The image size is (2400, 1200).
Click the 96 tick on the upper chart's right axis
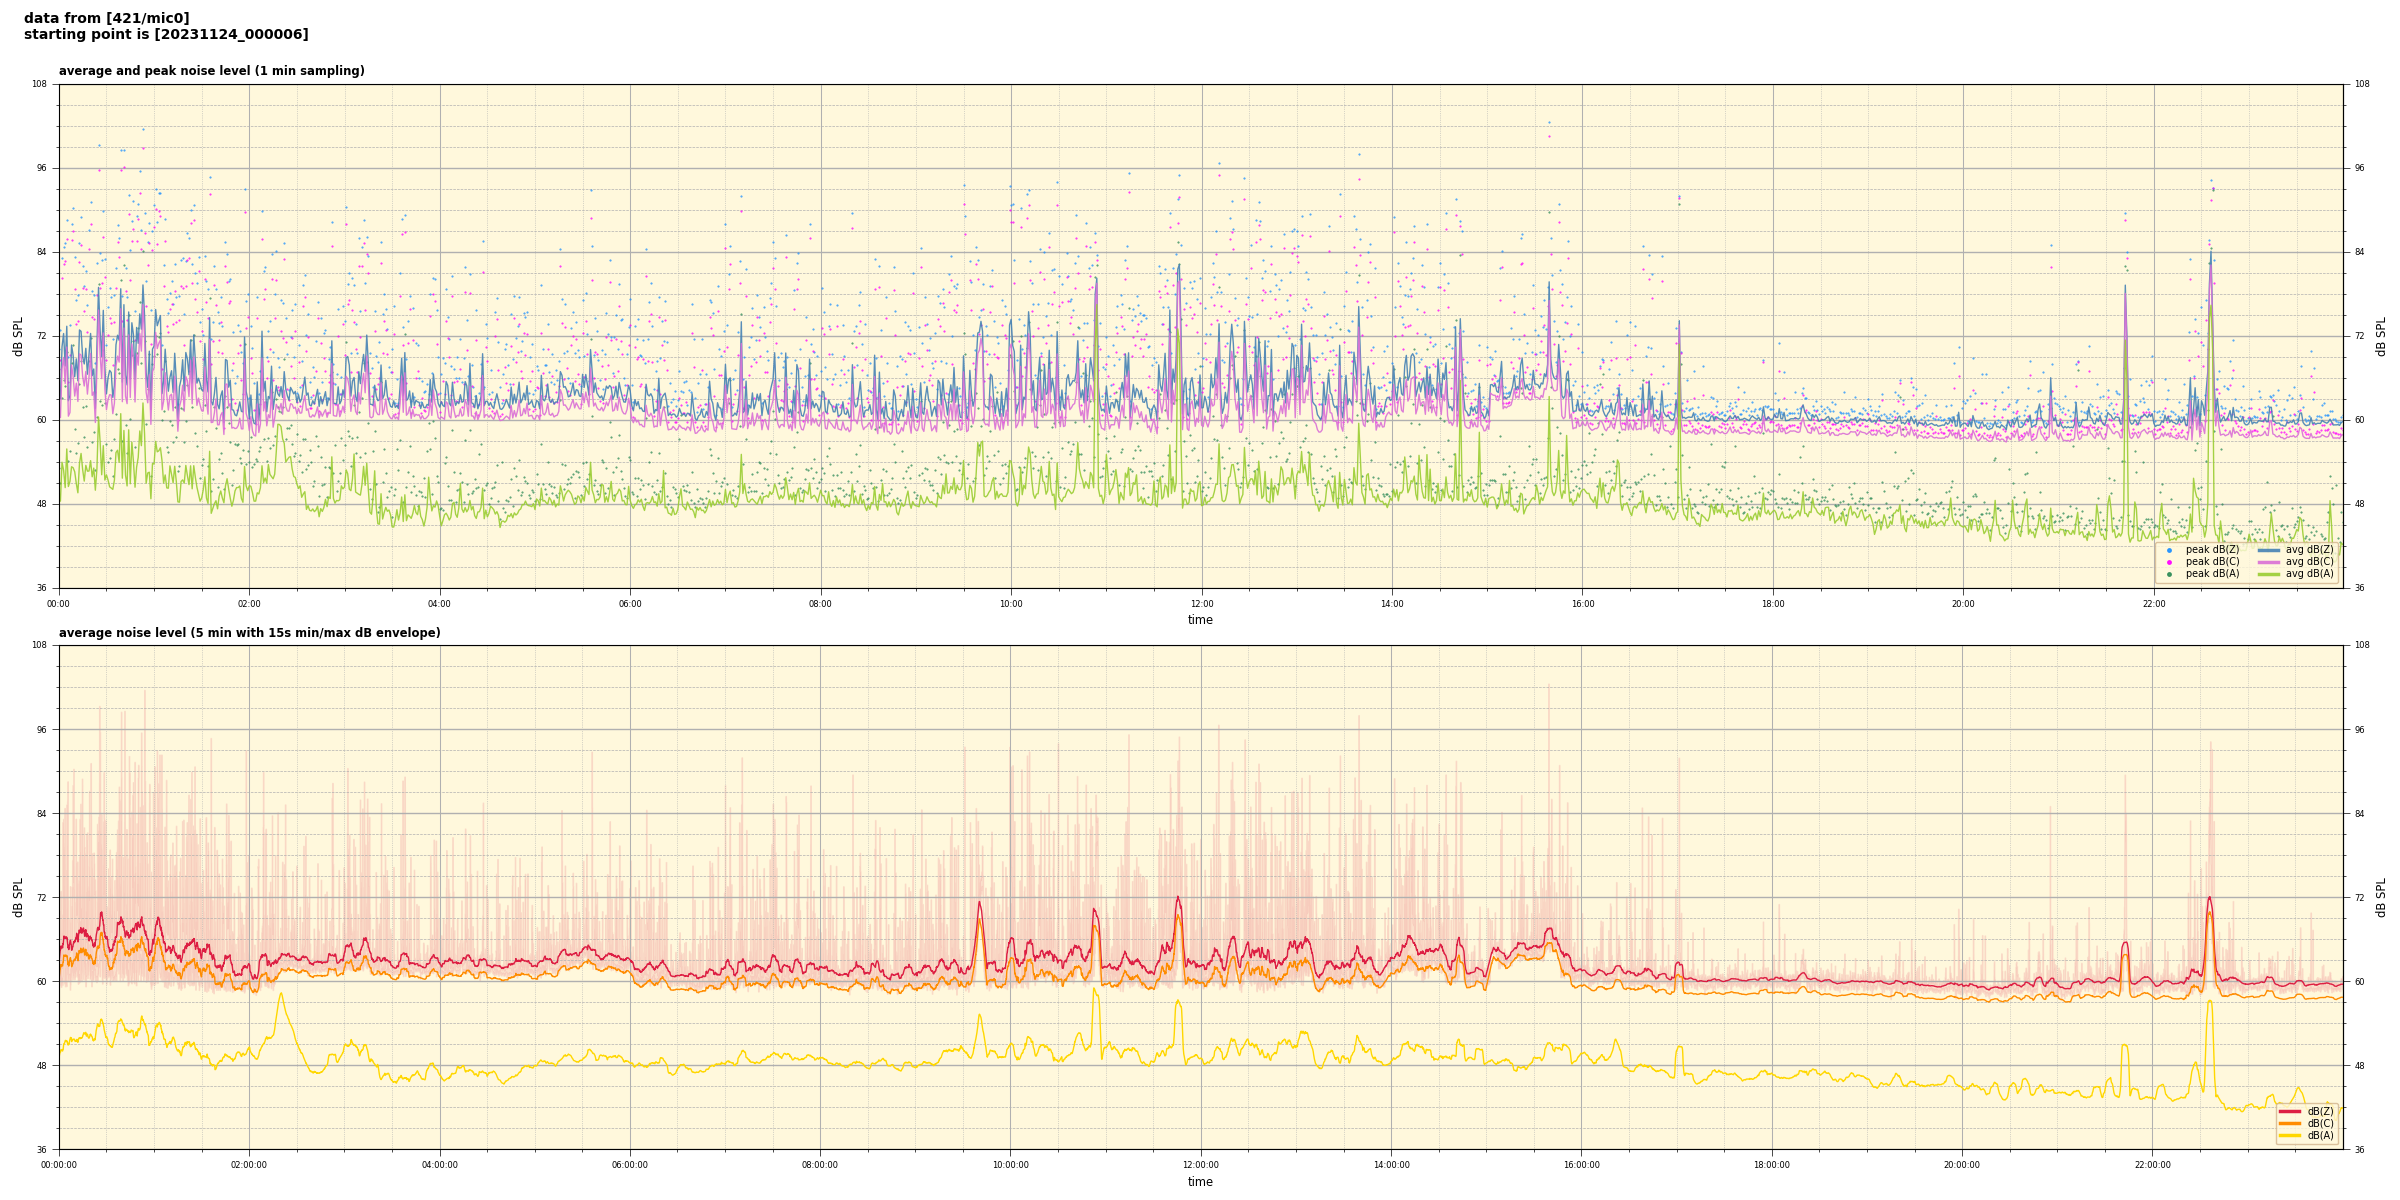(x=2359, y=168)
